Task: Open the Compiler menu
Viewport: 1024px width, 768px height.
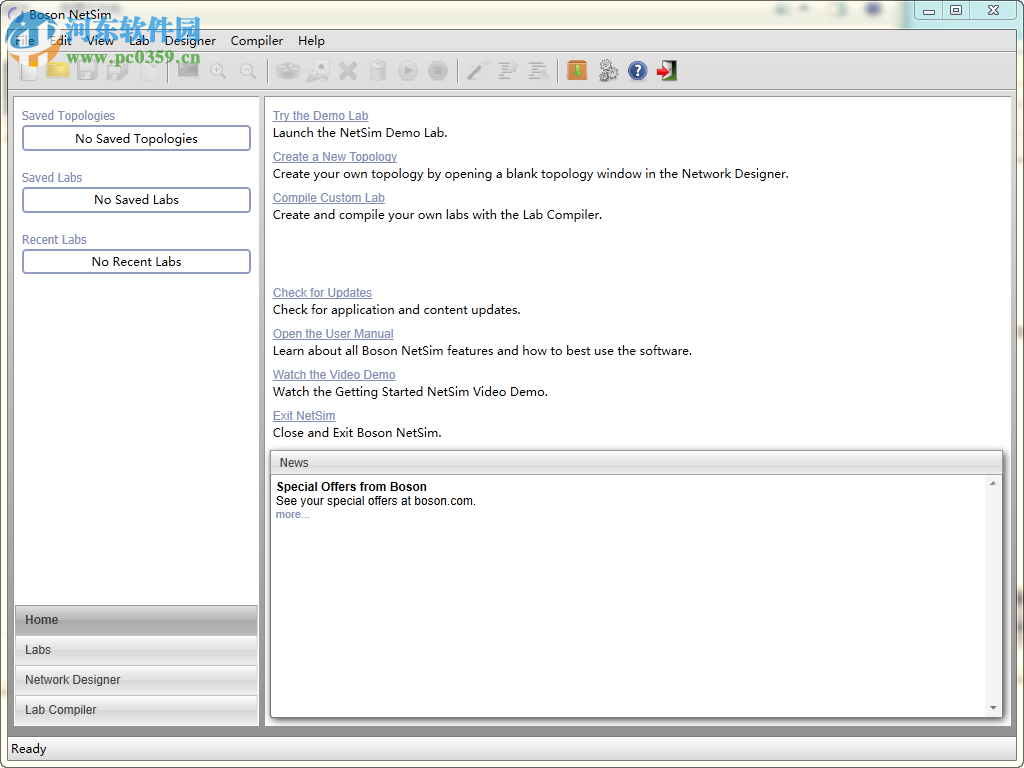Action: (x=257, y=40)
